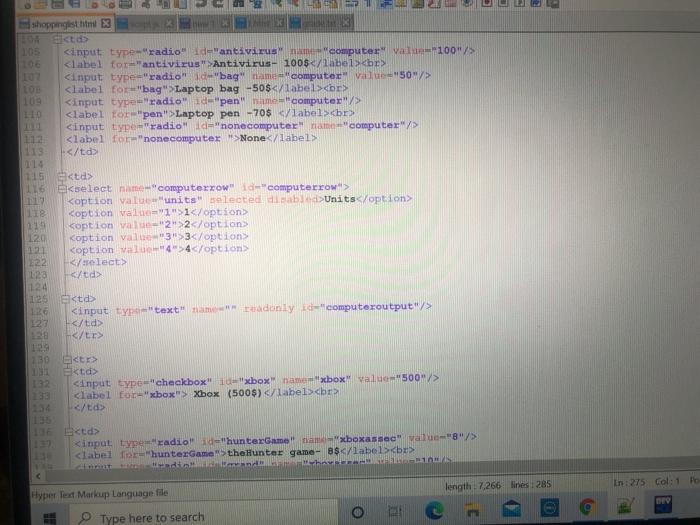Open the Dev-C++ taskbar icon
700x525 pixels.
click(663, 504)
